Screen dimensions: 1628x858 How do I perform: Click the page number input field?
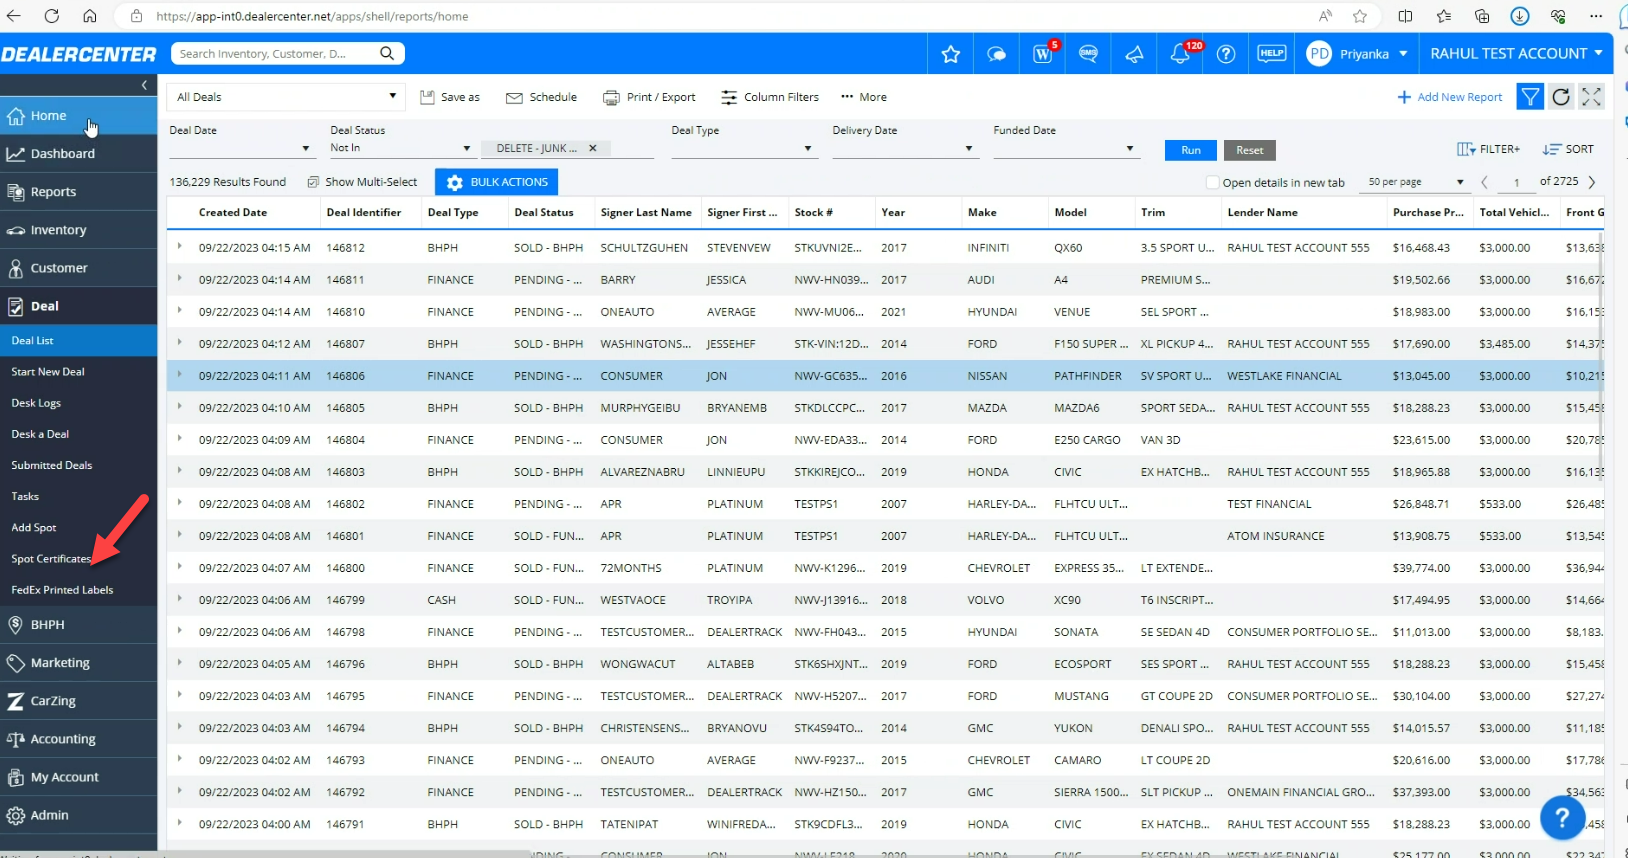(1516, 182)
